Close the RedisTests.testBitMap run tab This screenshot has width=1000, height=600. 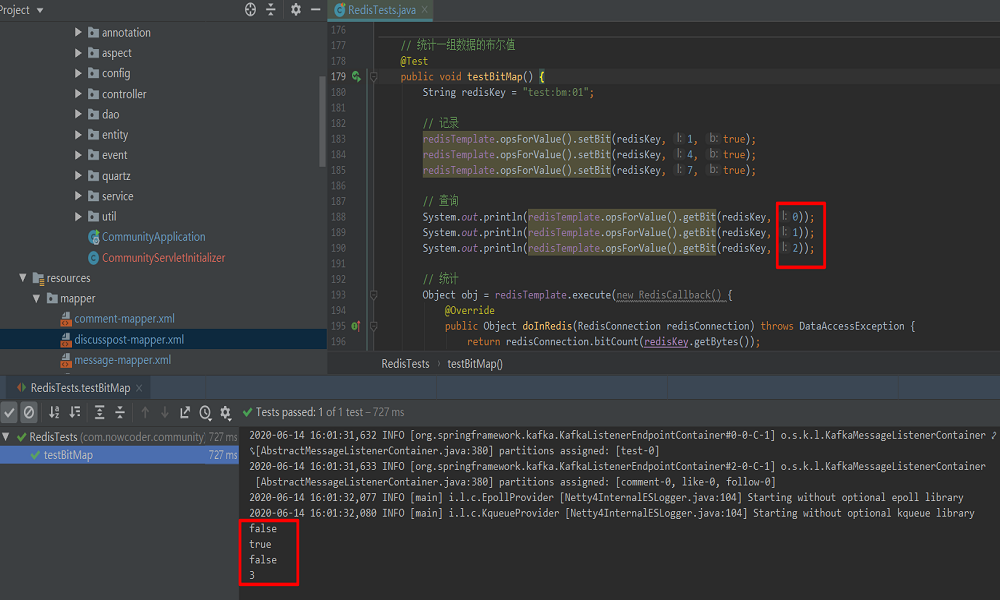(x=139, y=388)
